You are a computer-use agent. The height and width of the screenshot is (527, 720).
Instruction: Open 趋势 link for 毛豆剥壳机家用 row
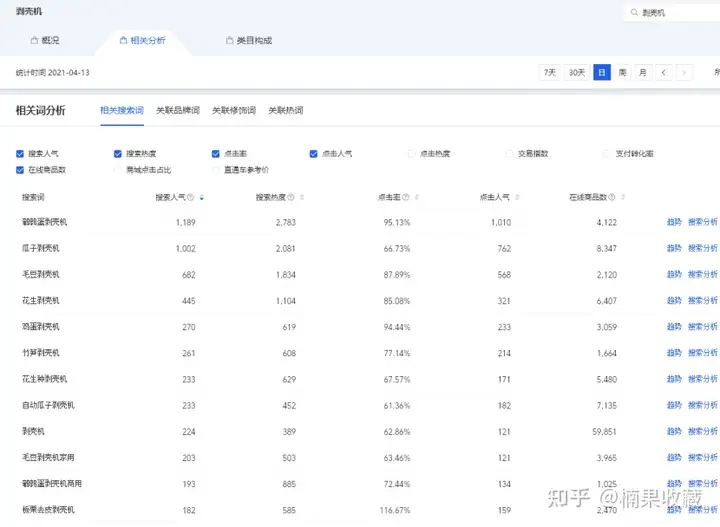click(x=674, y=458)
